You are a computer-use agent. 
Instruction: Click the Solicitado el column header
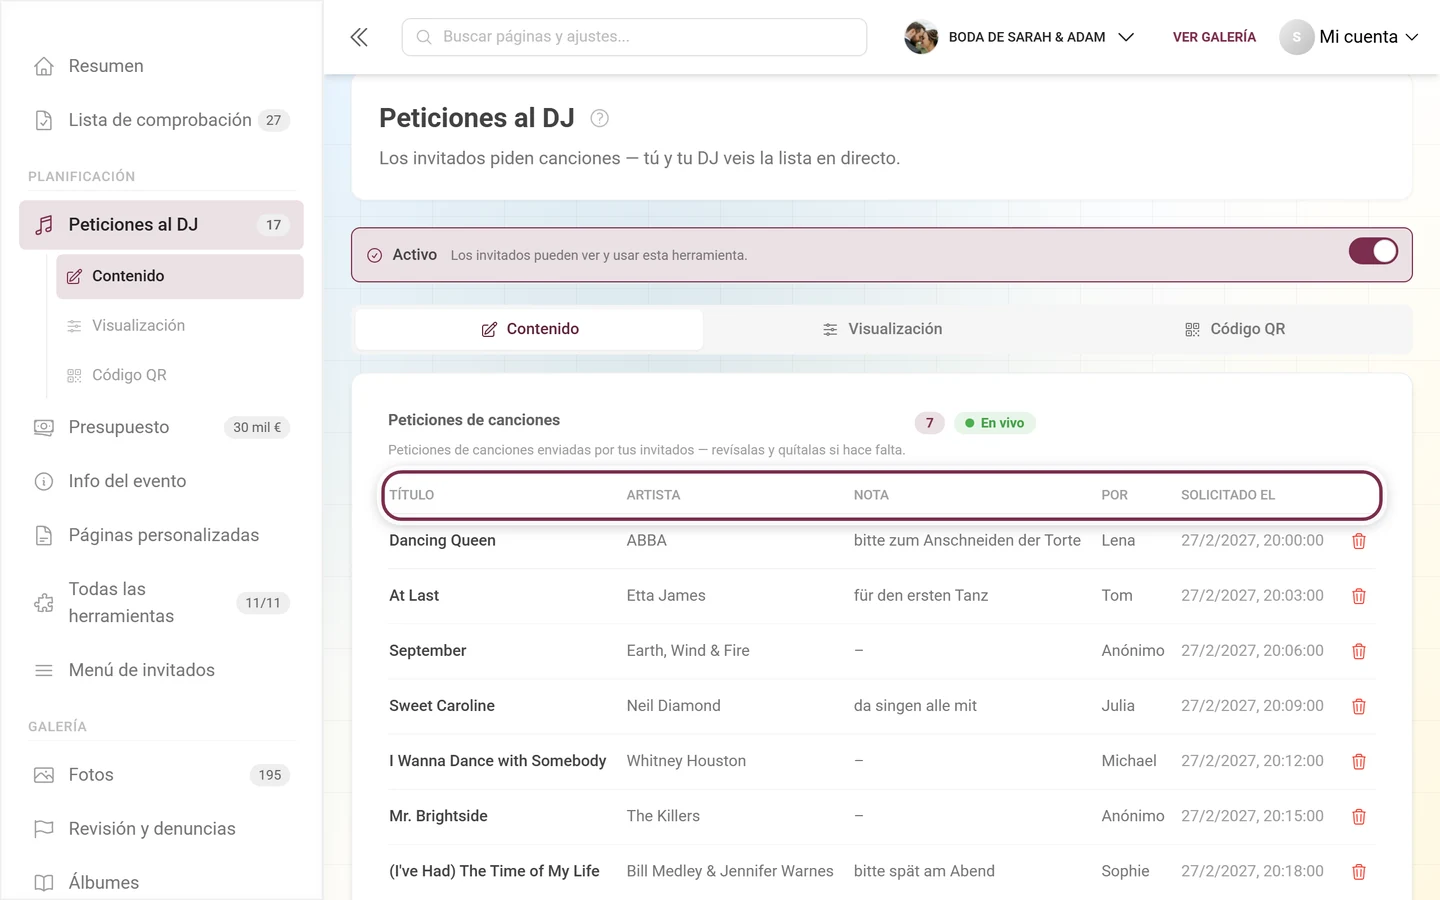pos(1228,495)
